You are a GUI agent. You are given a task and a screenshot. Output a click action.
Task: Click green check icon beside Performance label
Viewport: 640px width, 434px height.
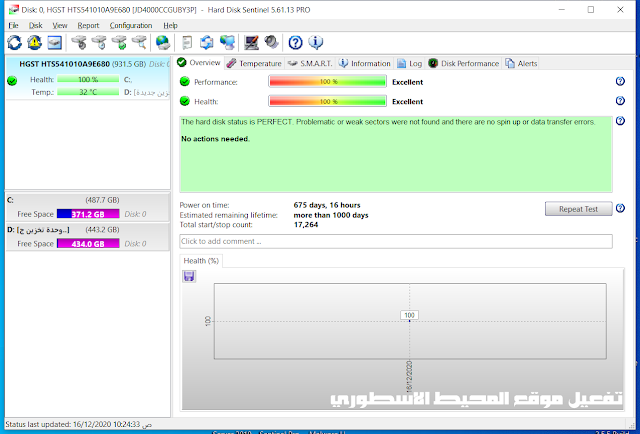coord(185,82)
